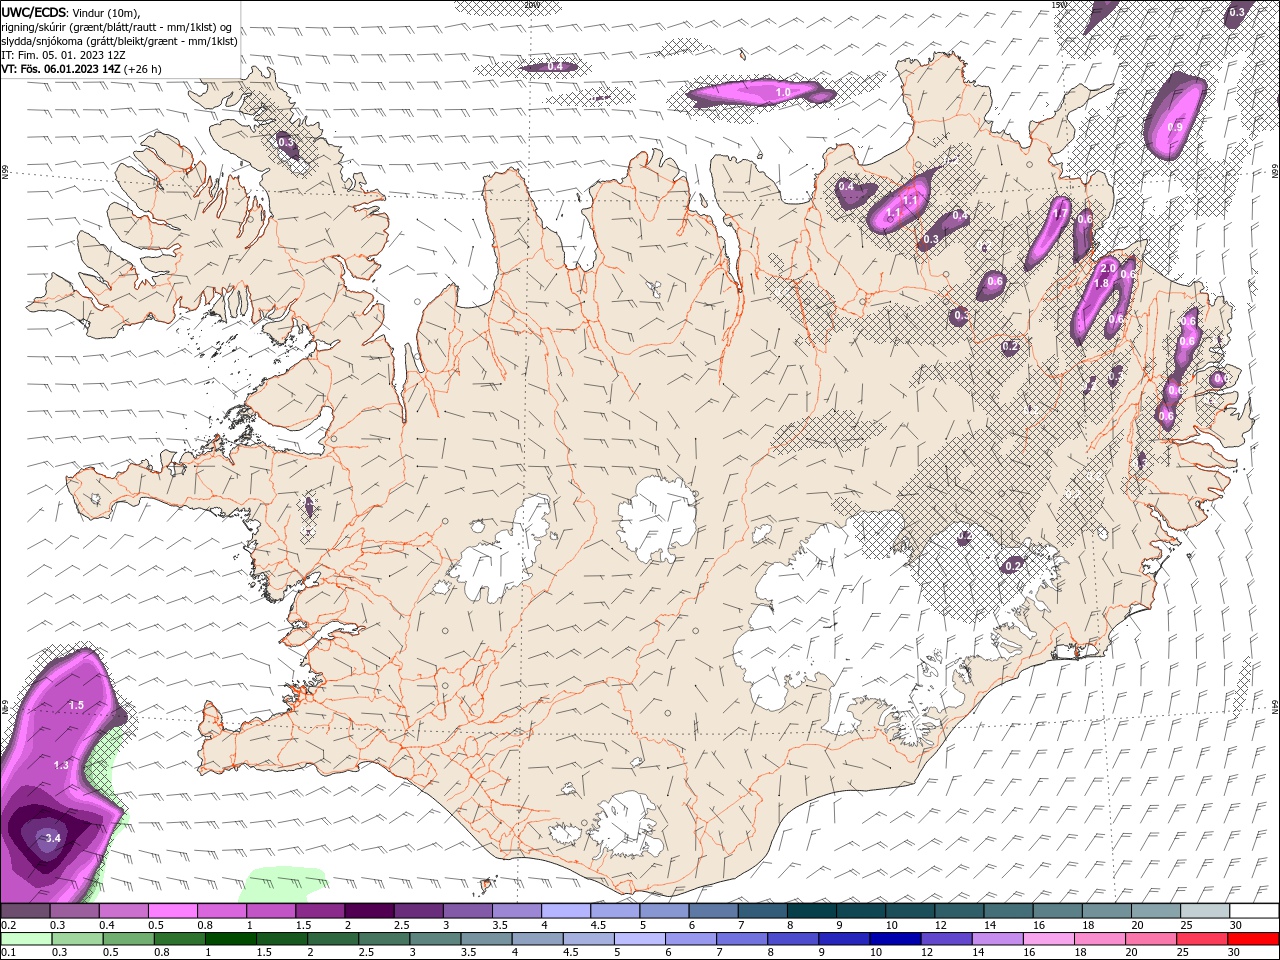Click the 0.9 value in the northeast offshore cell
Image resolution: width=1280 pixels, height=960 pixels.
pyautogui.click(x=1175, y=127)
